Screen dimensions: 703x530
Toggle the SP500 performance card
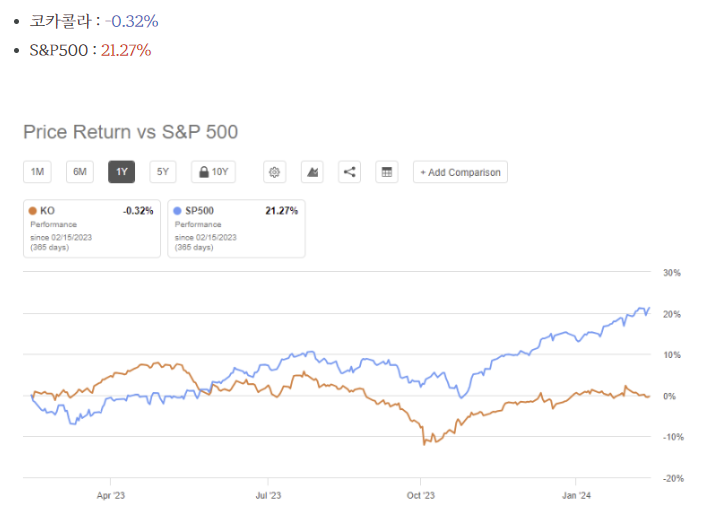coord(236,229)
